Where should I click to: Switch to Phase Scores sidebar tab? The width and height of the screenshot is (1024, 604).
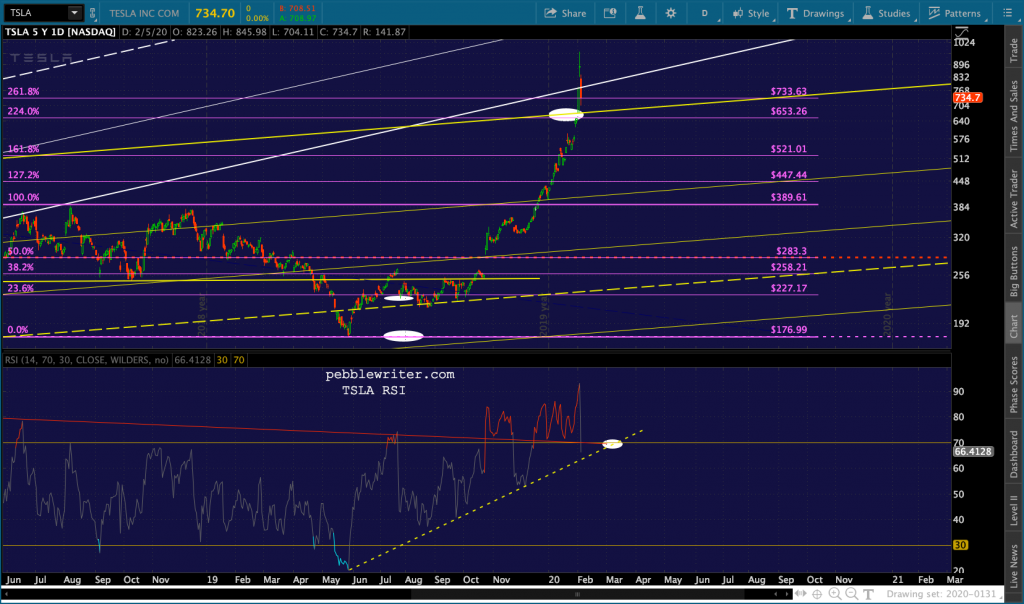click(1014, 385)
